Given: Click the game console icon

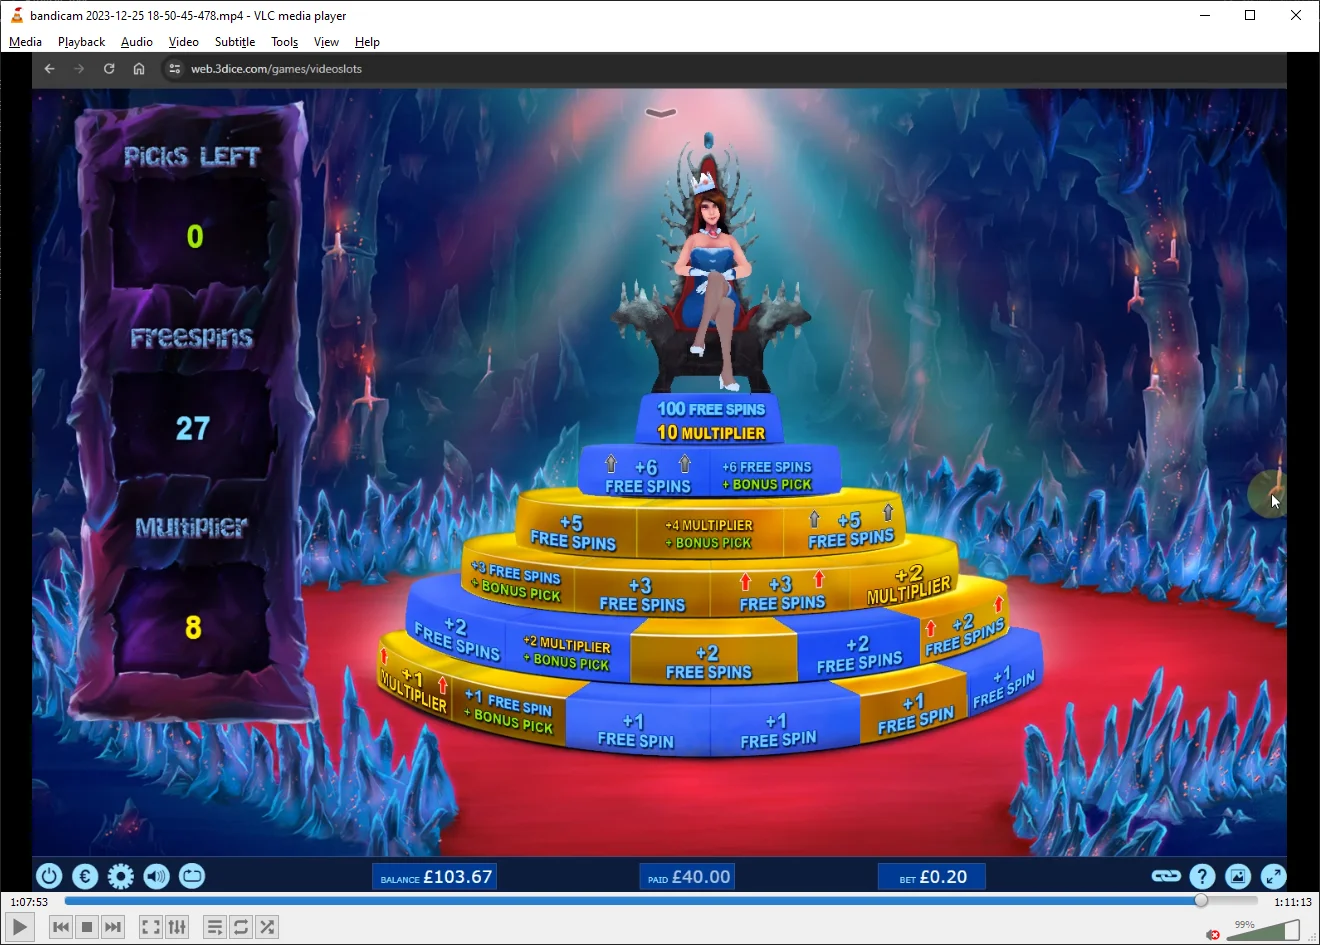Looking at the screenshot, I should click(x=192, y=877).
